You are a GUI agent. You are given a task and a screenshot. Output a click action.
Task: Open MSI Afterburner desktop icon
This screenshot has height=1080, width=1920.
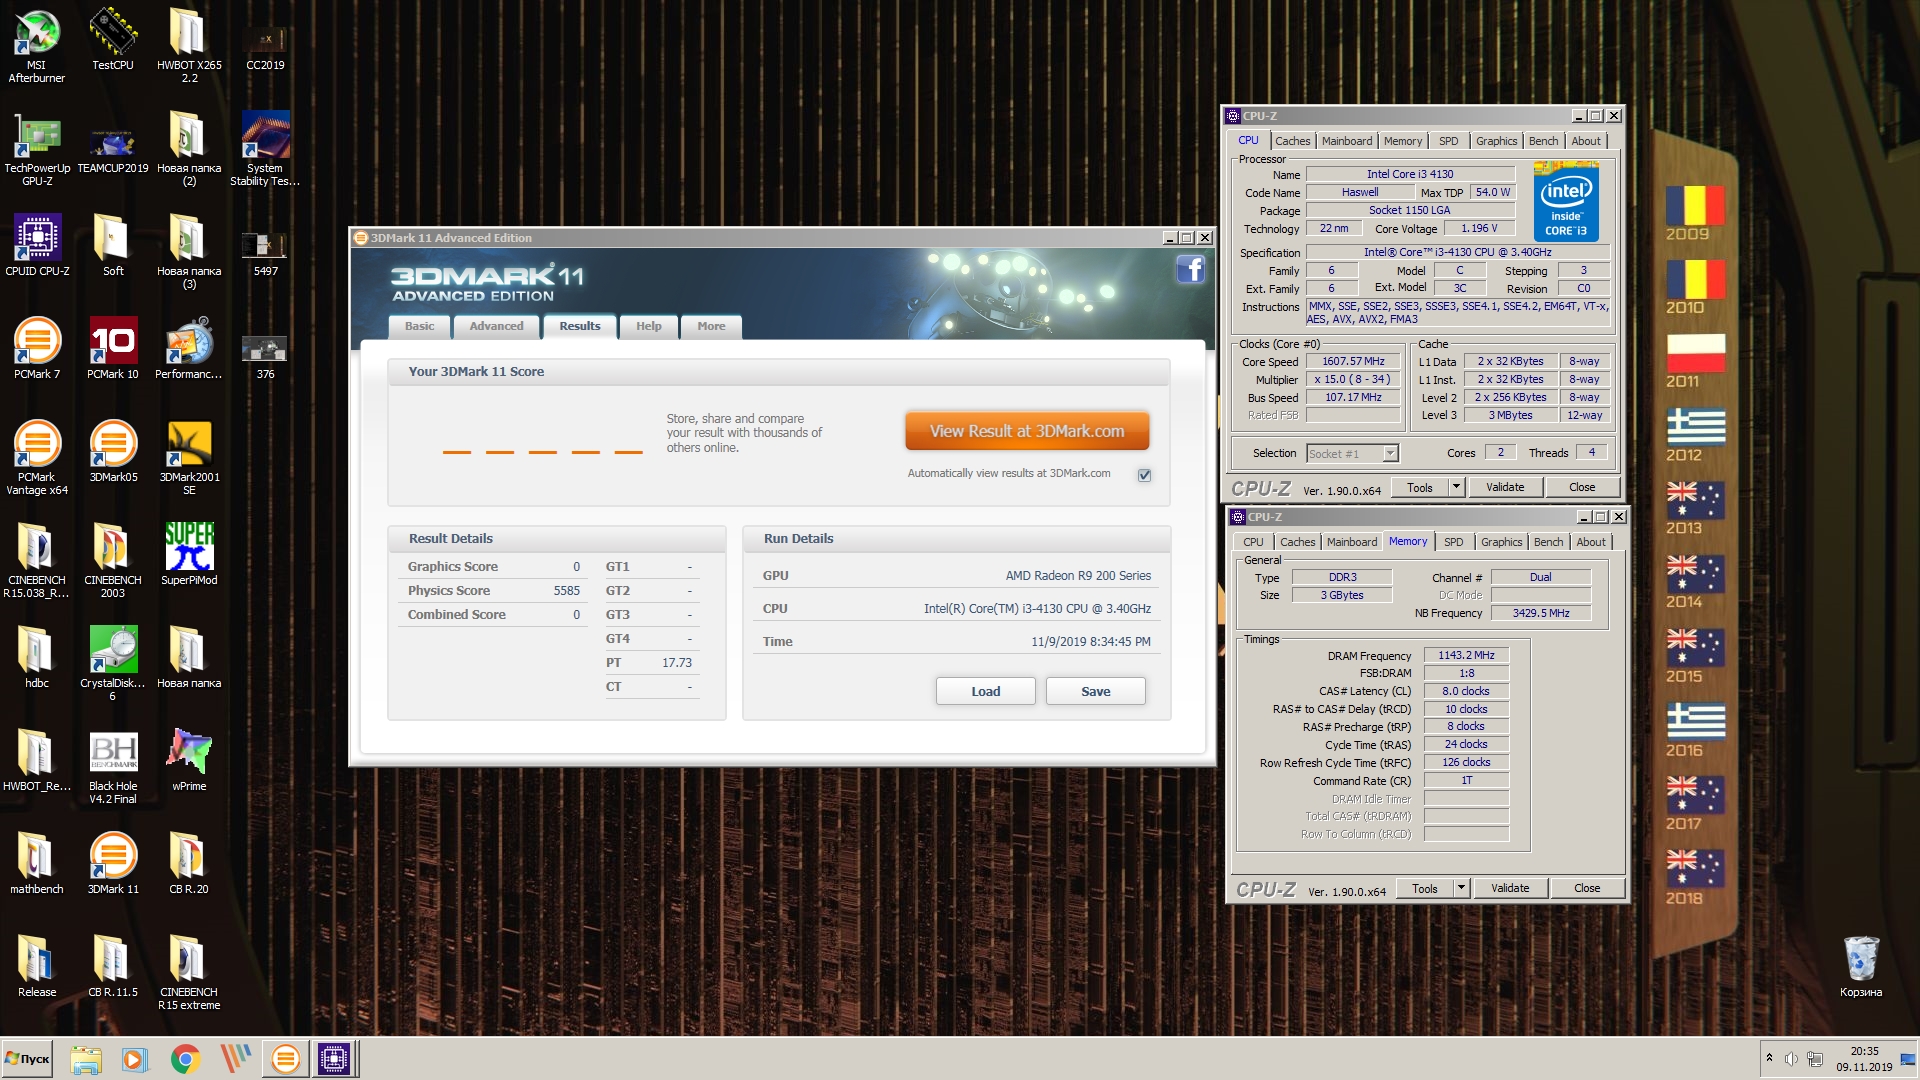pos(36,45)
